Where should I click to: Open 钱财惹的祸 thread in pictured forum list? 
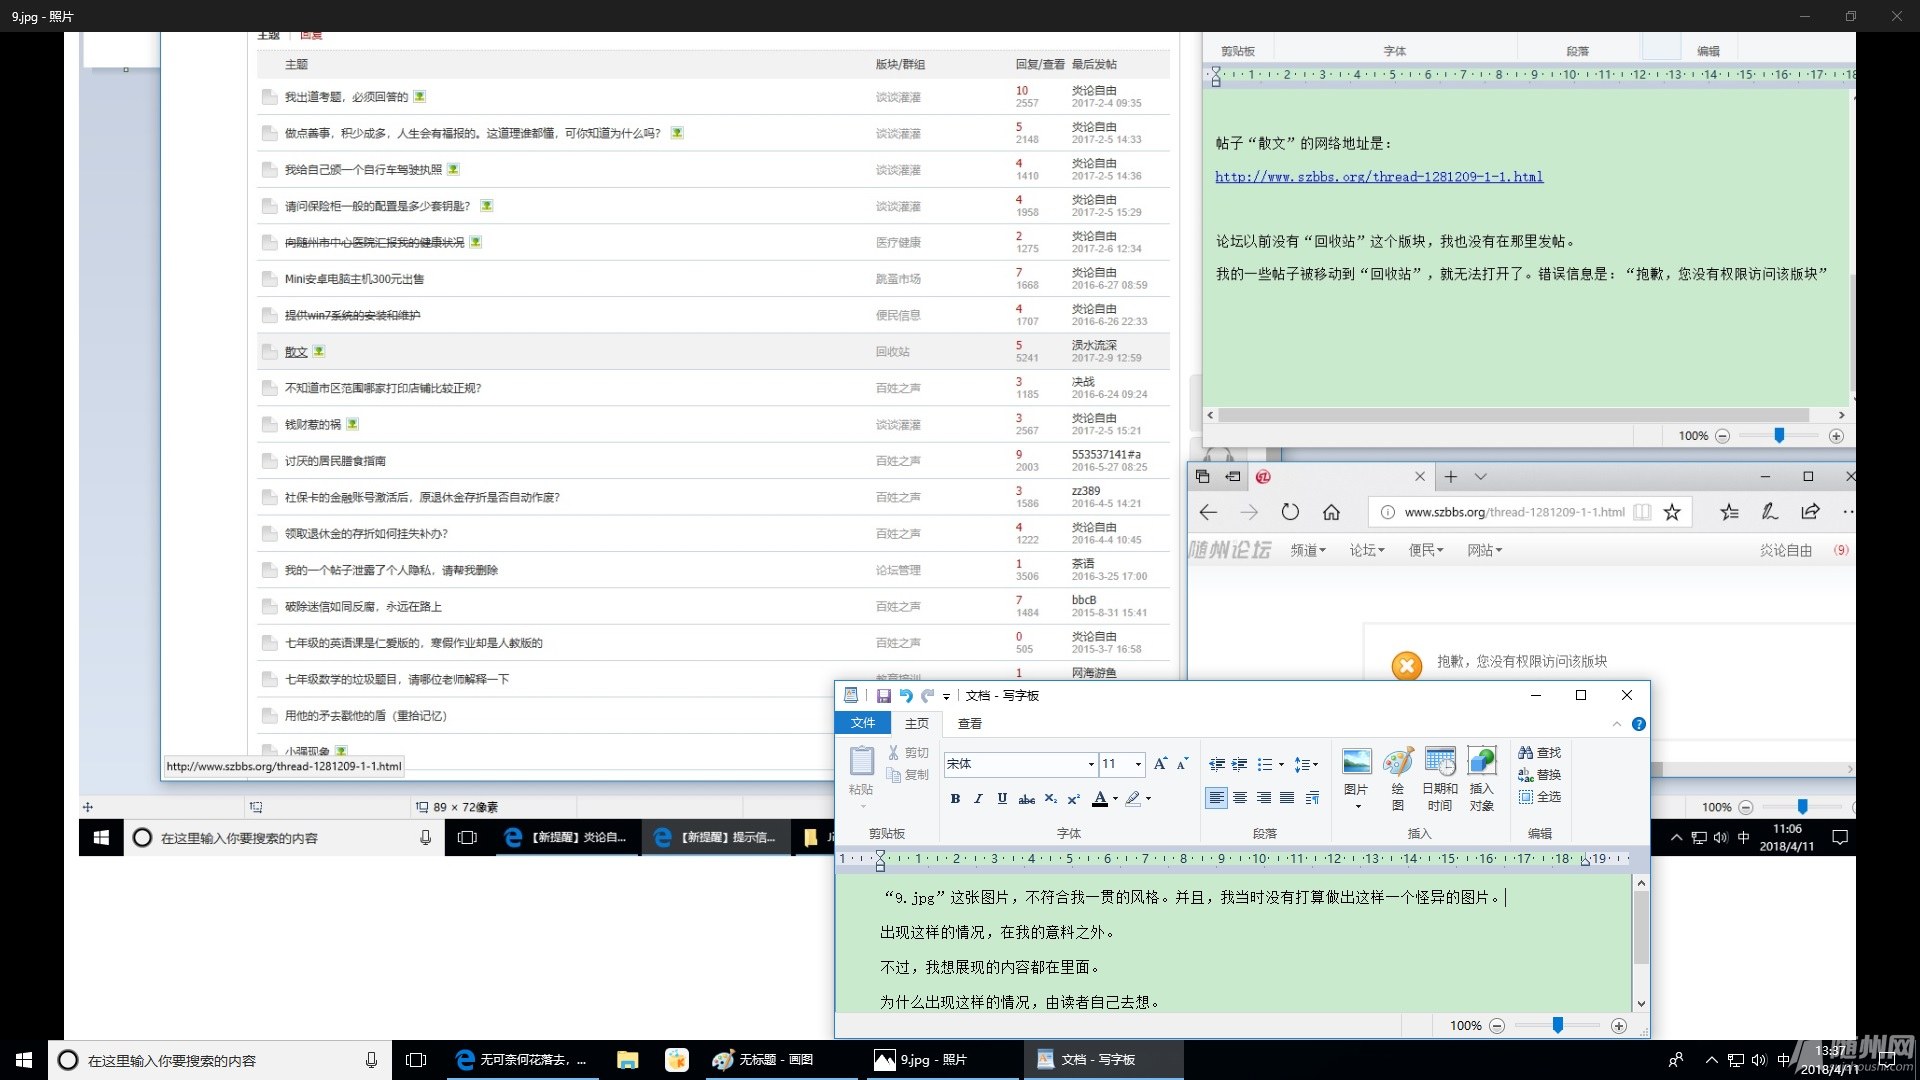coord(313,425)
